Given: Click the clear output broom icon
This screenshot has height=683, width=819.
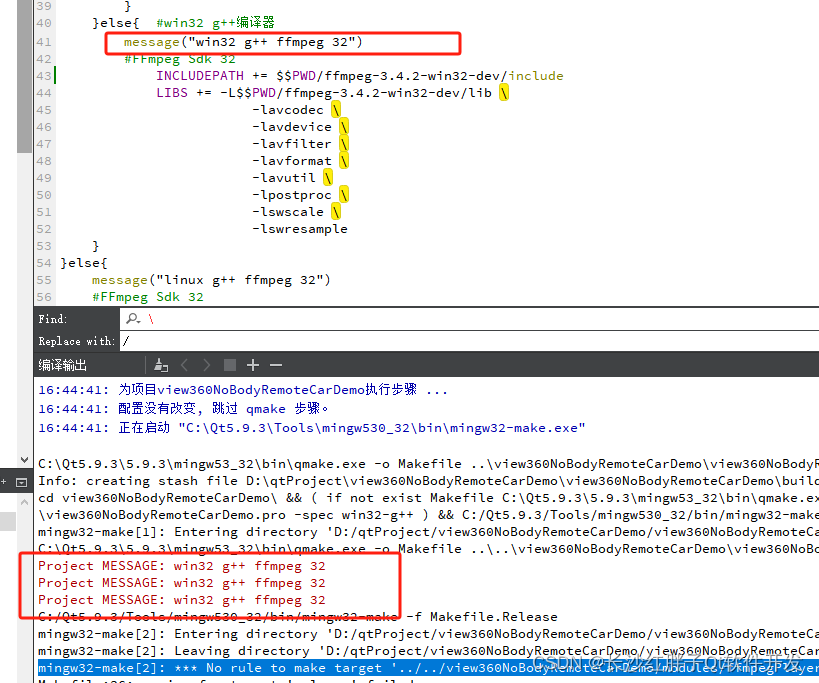Looking at the screenshot, I should tap(161, 365).
